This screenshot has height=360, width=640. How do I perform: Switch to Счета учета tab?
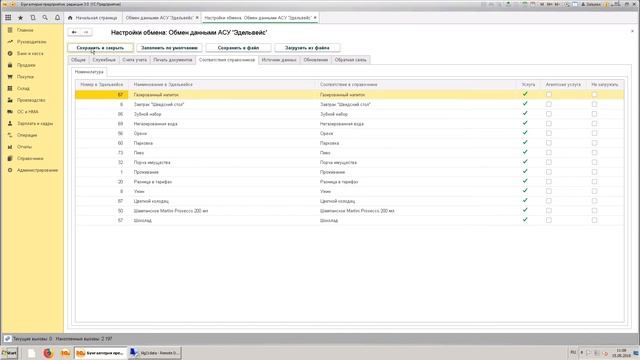134,60
